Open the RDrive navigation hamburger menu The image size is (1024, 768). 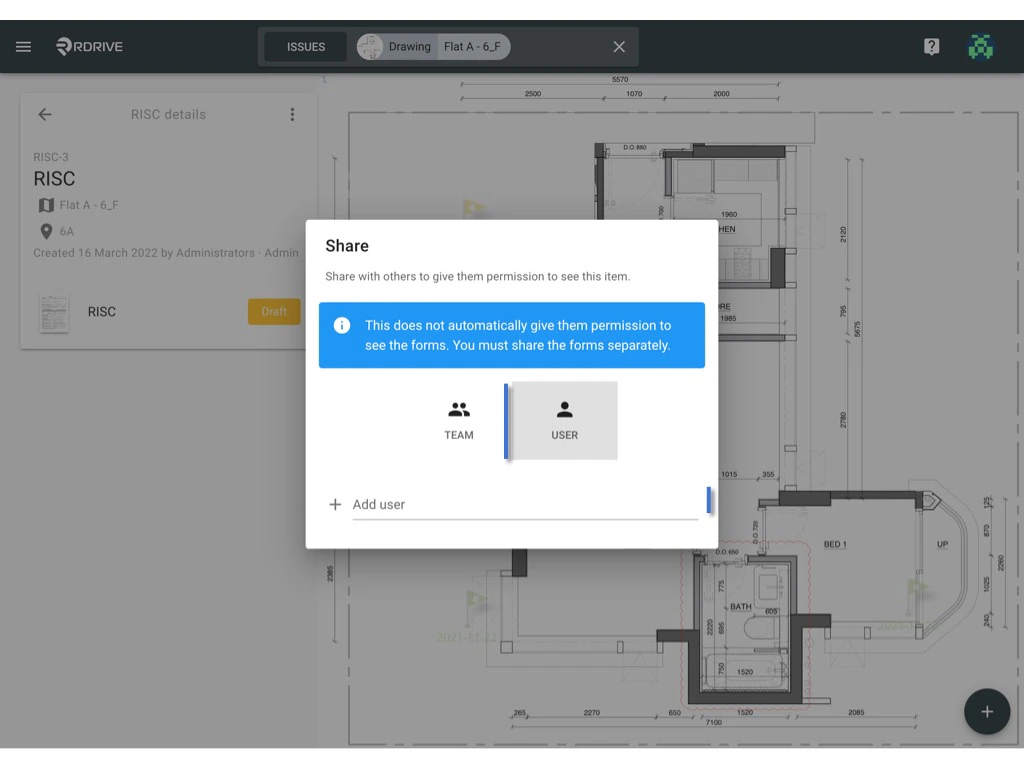[x=23, y=46]
